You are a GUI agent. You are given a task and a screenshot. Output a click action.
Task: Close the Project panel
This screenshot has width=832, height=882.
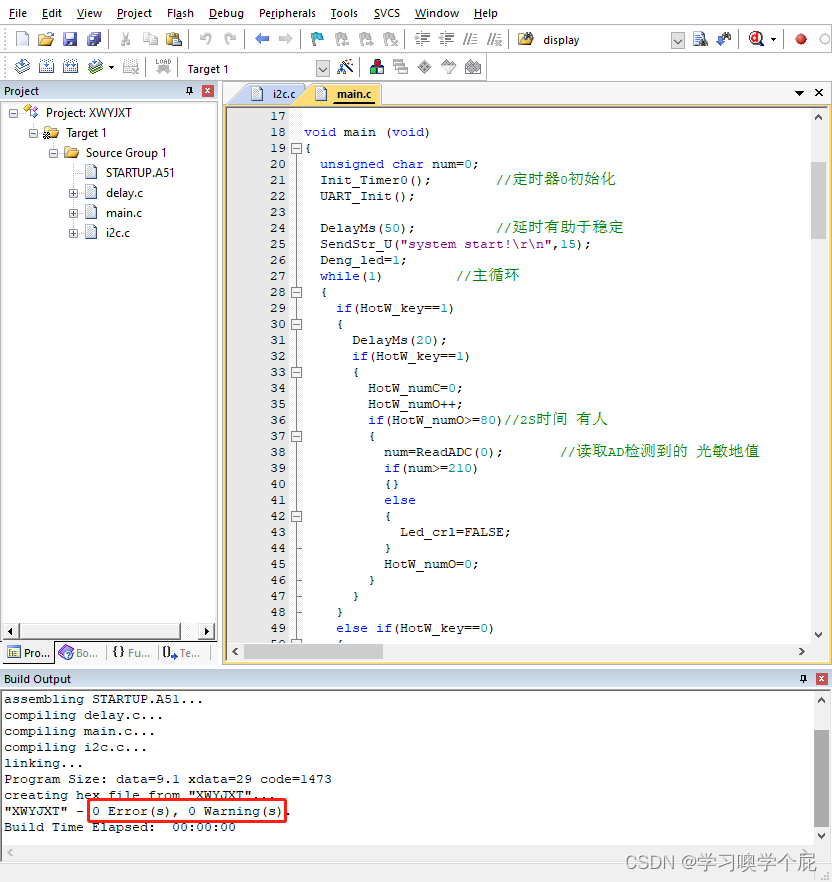208,91
